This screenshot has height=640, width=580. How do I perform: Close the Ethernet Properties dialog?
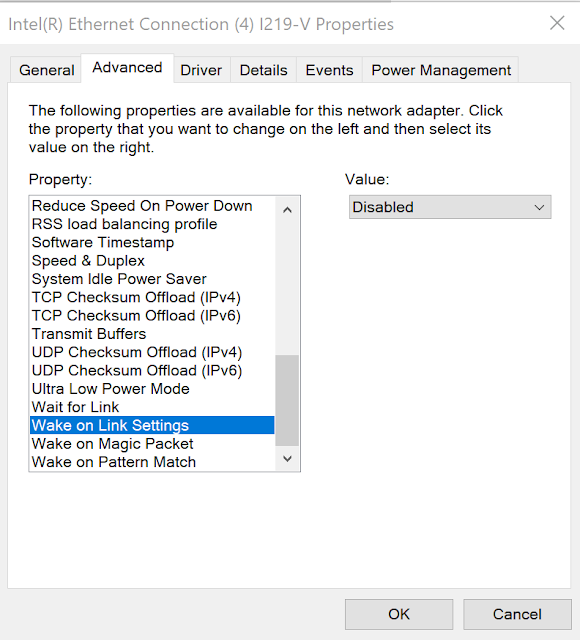[557, 23]
